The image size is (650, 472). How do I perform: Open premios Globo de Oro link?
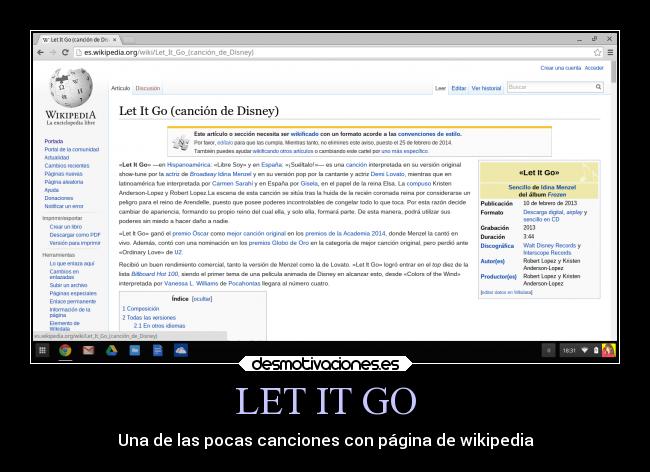click(279, 243)
